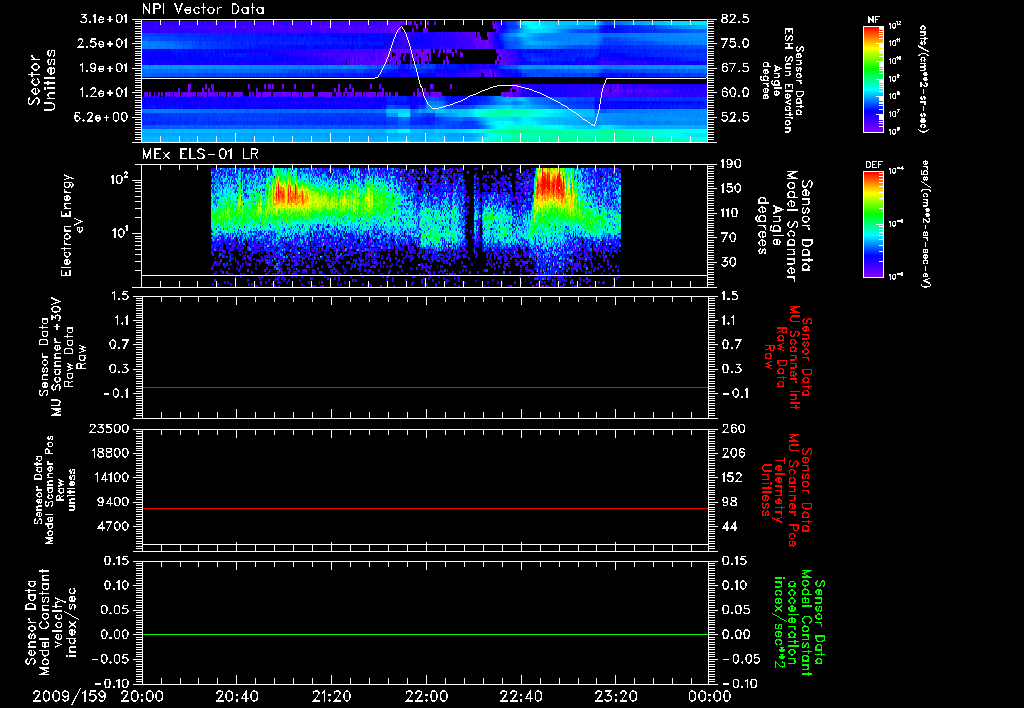Click the 30 scanner angle axis value
This screenshot has height=708, width=1024.
point(729,263)
